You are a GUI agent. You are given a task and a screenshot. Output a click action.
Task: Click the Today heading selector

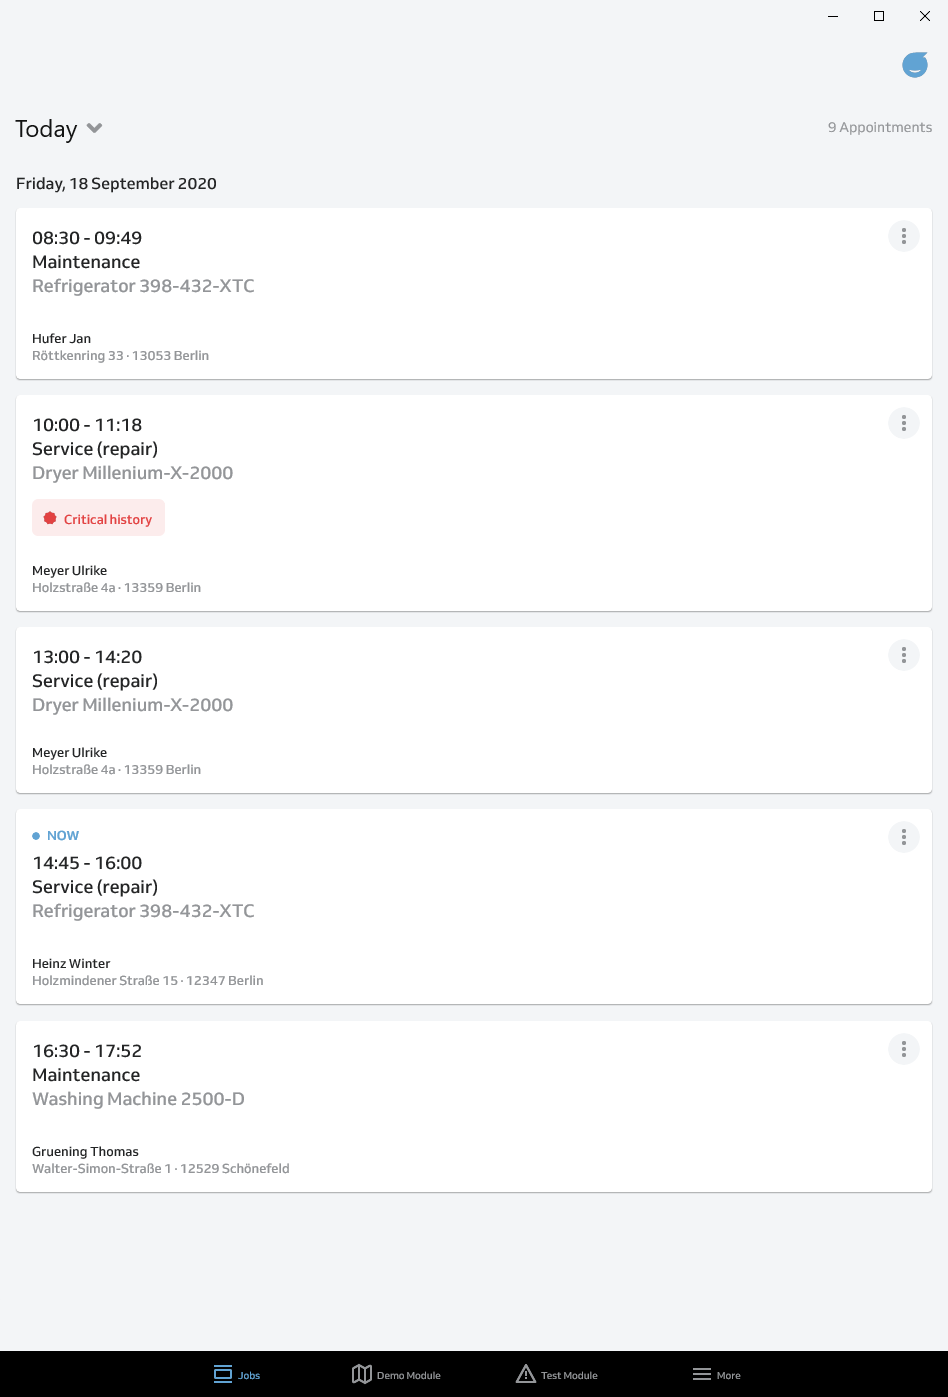coord(47,129)
